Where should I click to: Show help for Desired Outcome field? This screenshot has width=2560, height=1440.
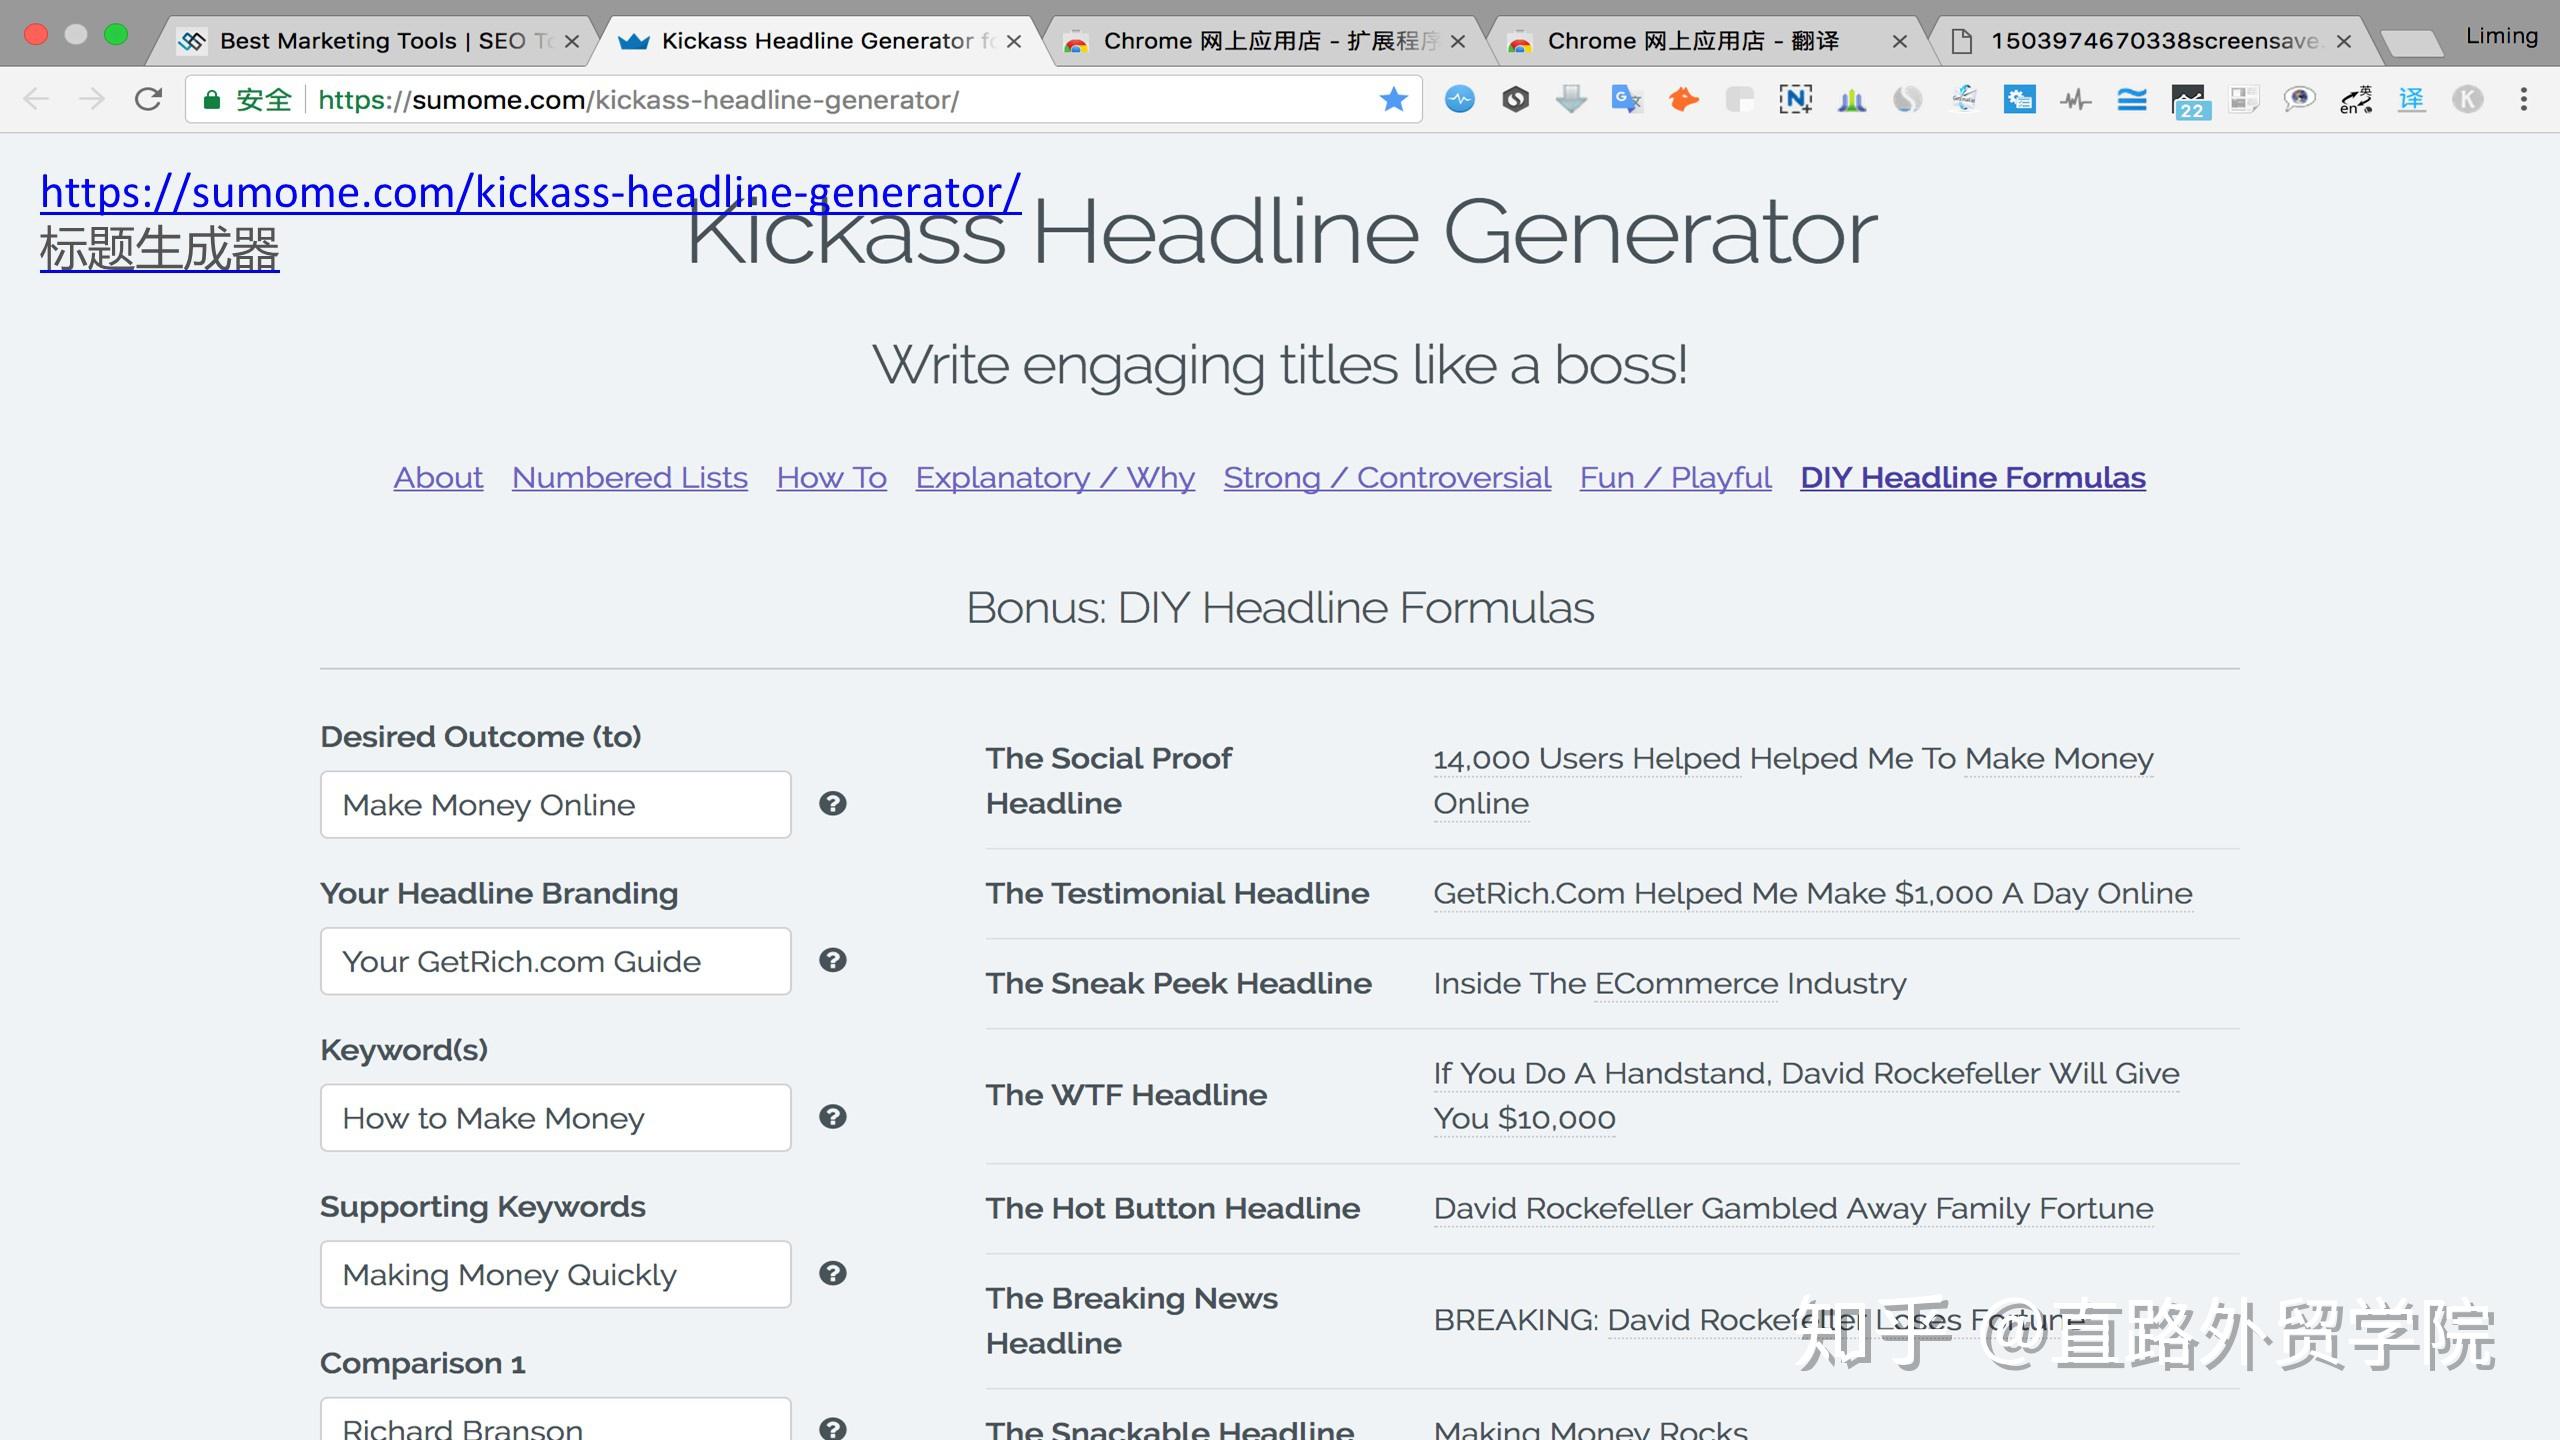[x=832, y=803]
